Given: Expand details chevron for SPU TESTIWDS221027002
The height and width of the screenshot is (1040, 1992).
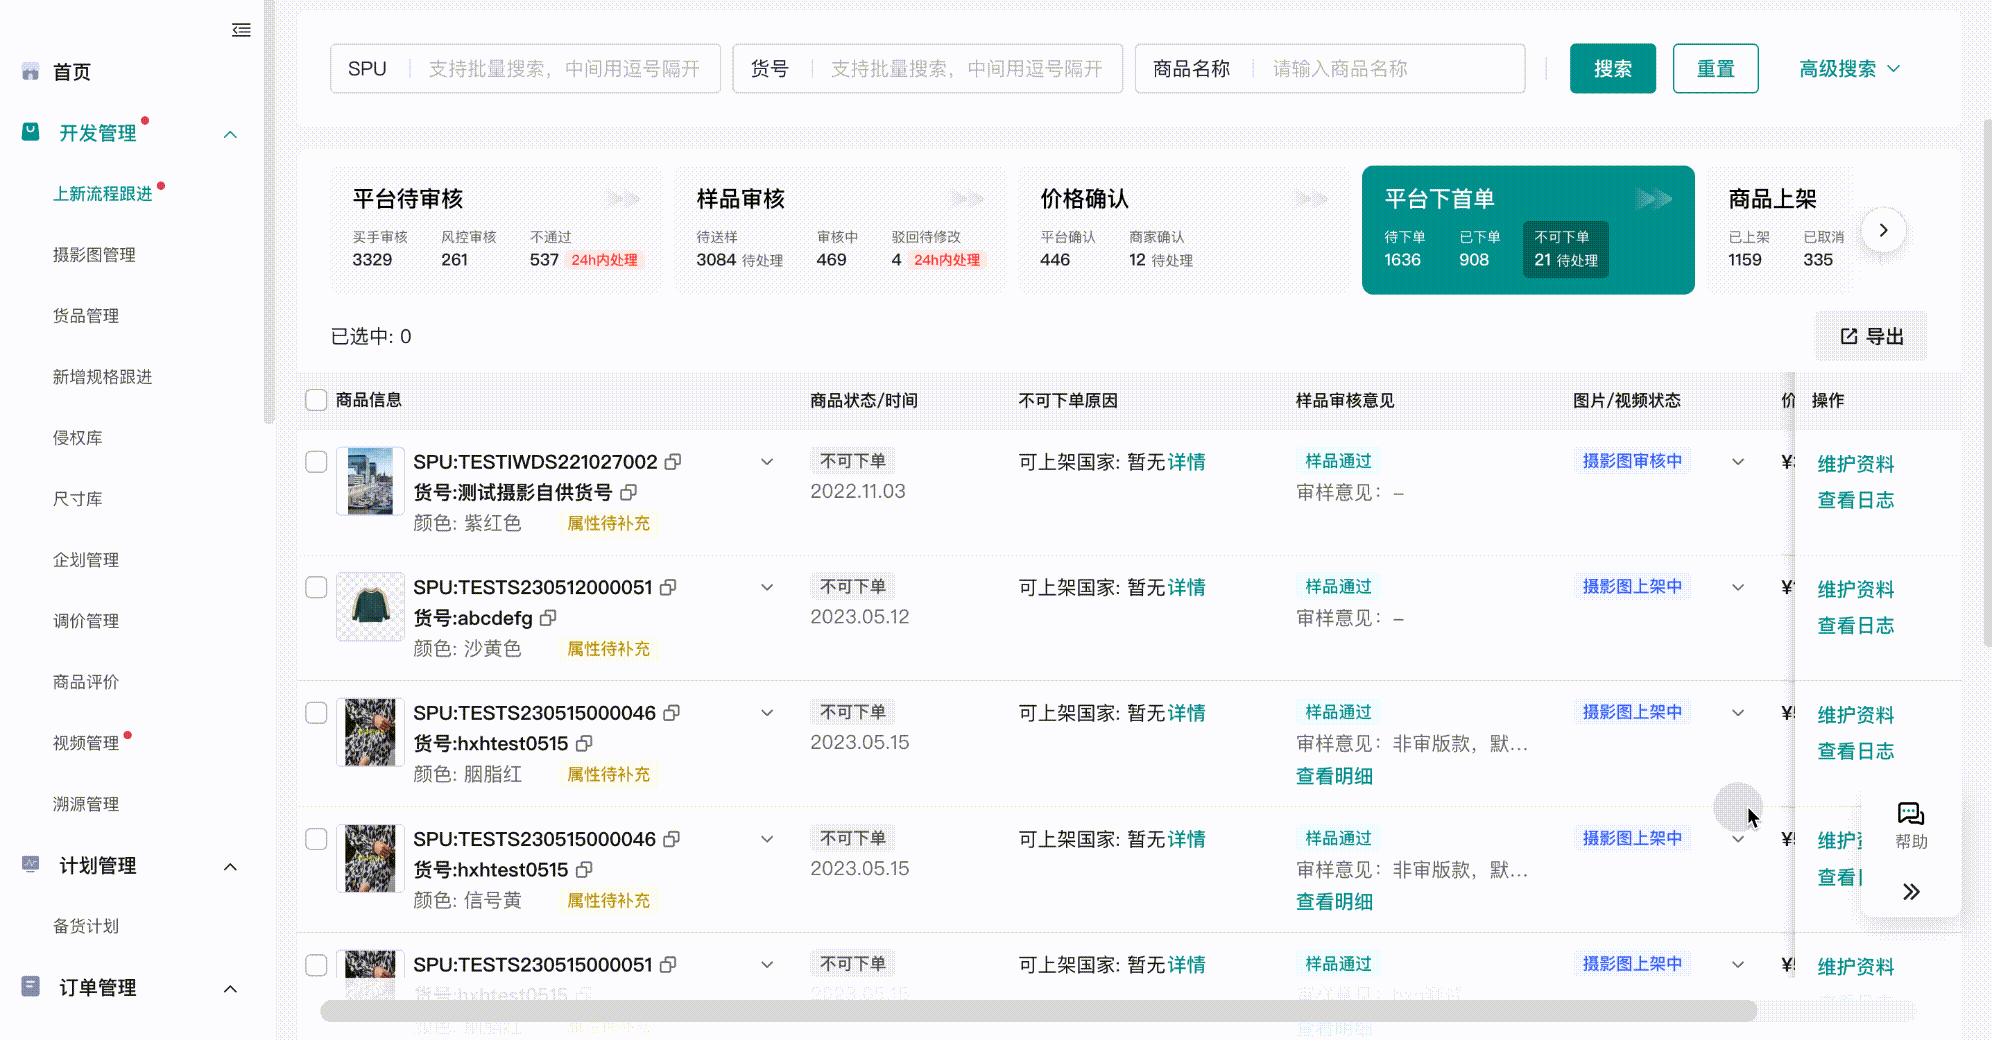Looking at the screenshot, I should pos(767,462).
